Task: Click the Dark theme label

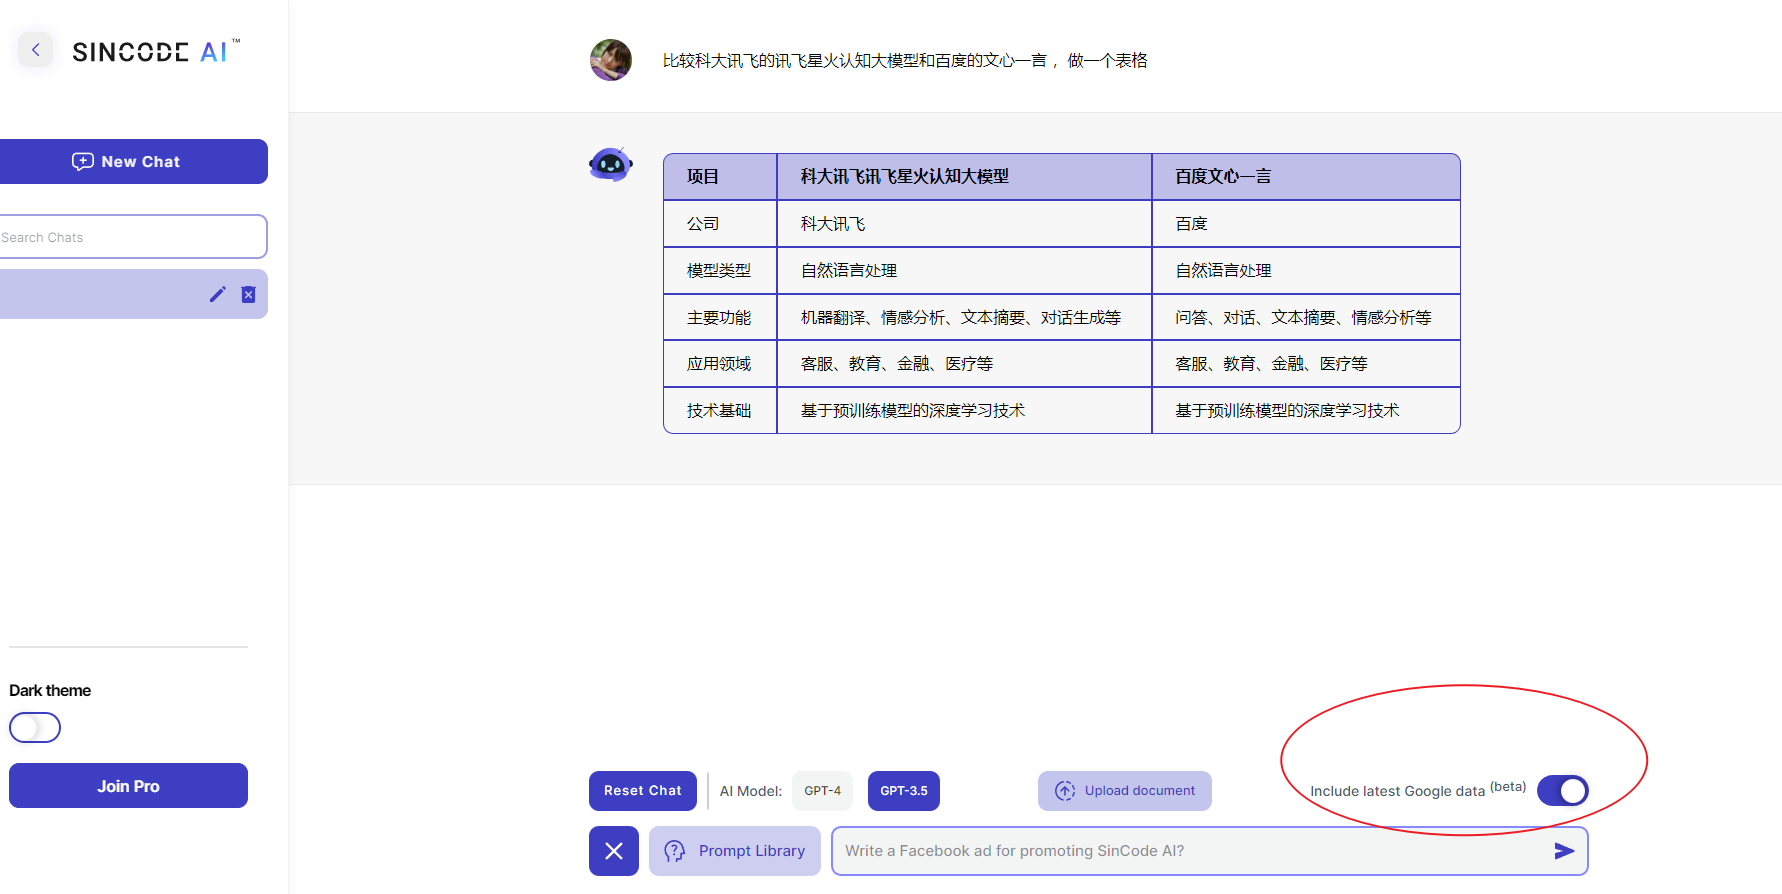Action: click(x=50, y=690)
